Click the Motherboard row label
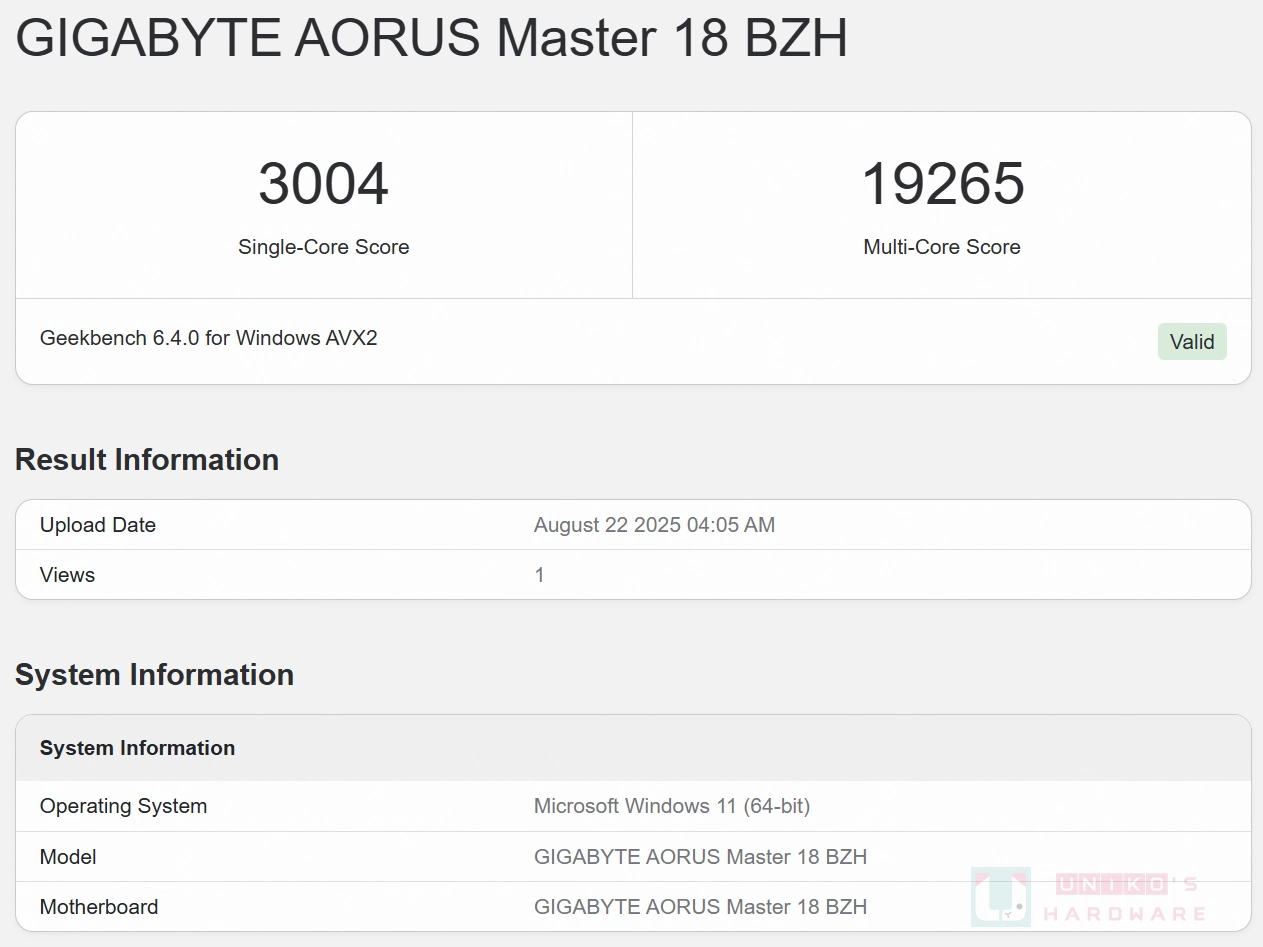Image resolution: width=1263 pixels, height=947 pixels. tap(99, 907)
